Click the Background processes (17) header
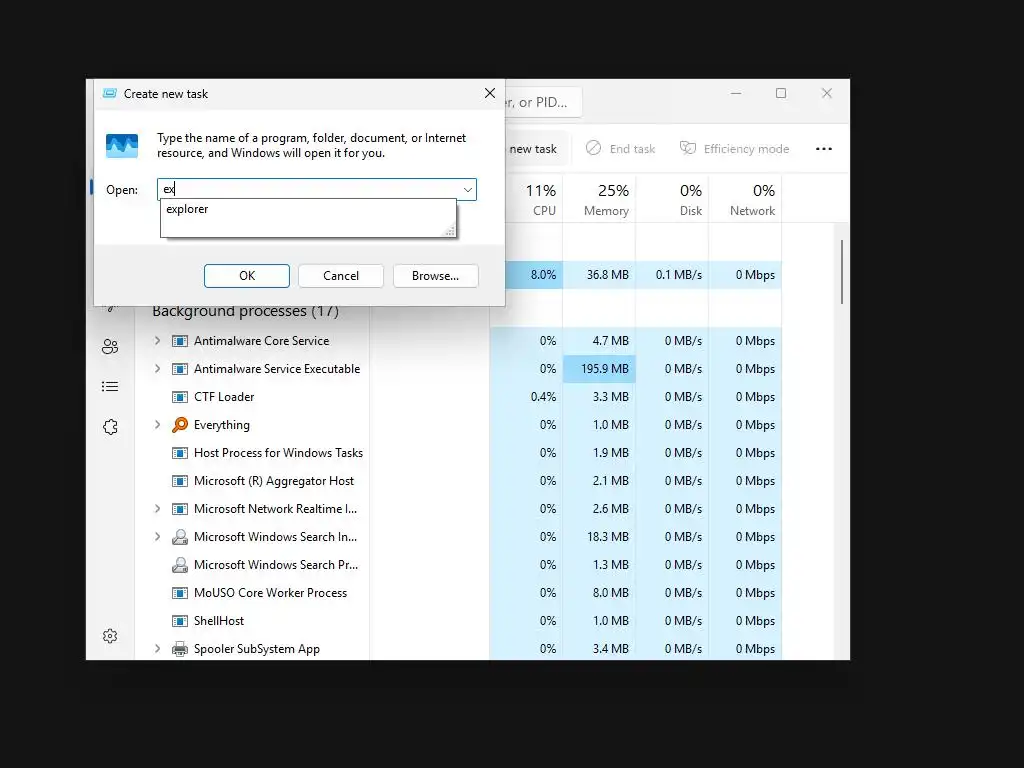Viewport: 1024px width, 768px height. 246,312
